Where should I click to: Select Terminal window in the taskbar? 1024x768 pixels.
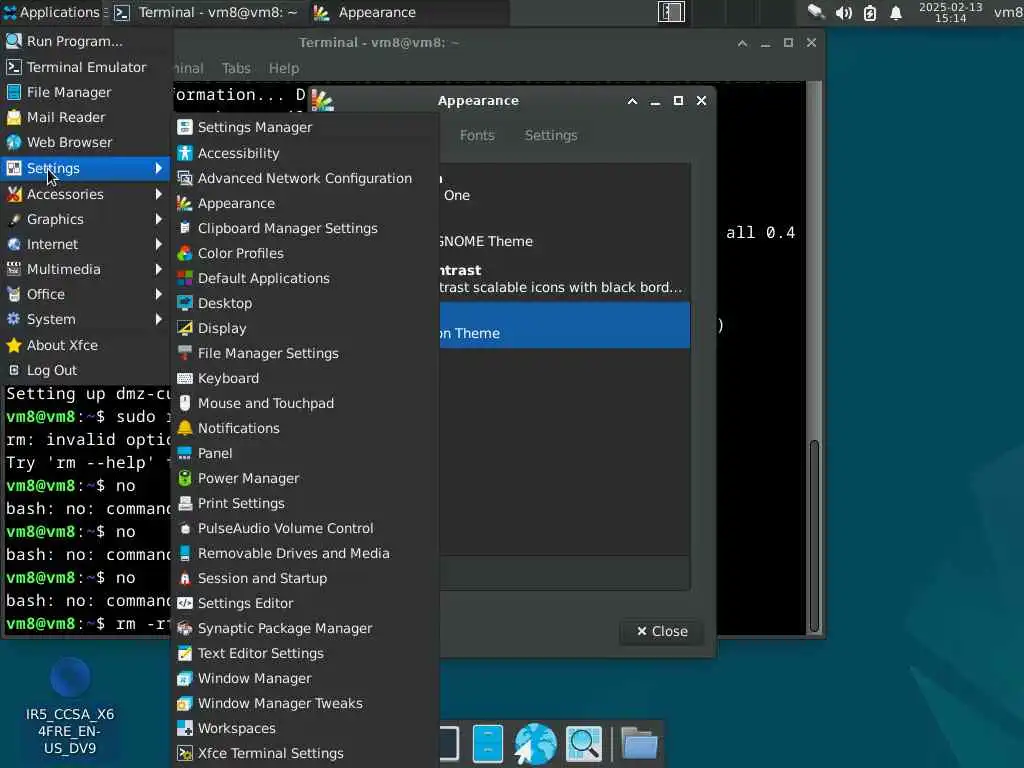(x=206, y=12)
